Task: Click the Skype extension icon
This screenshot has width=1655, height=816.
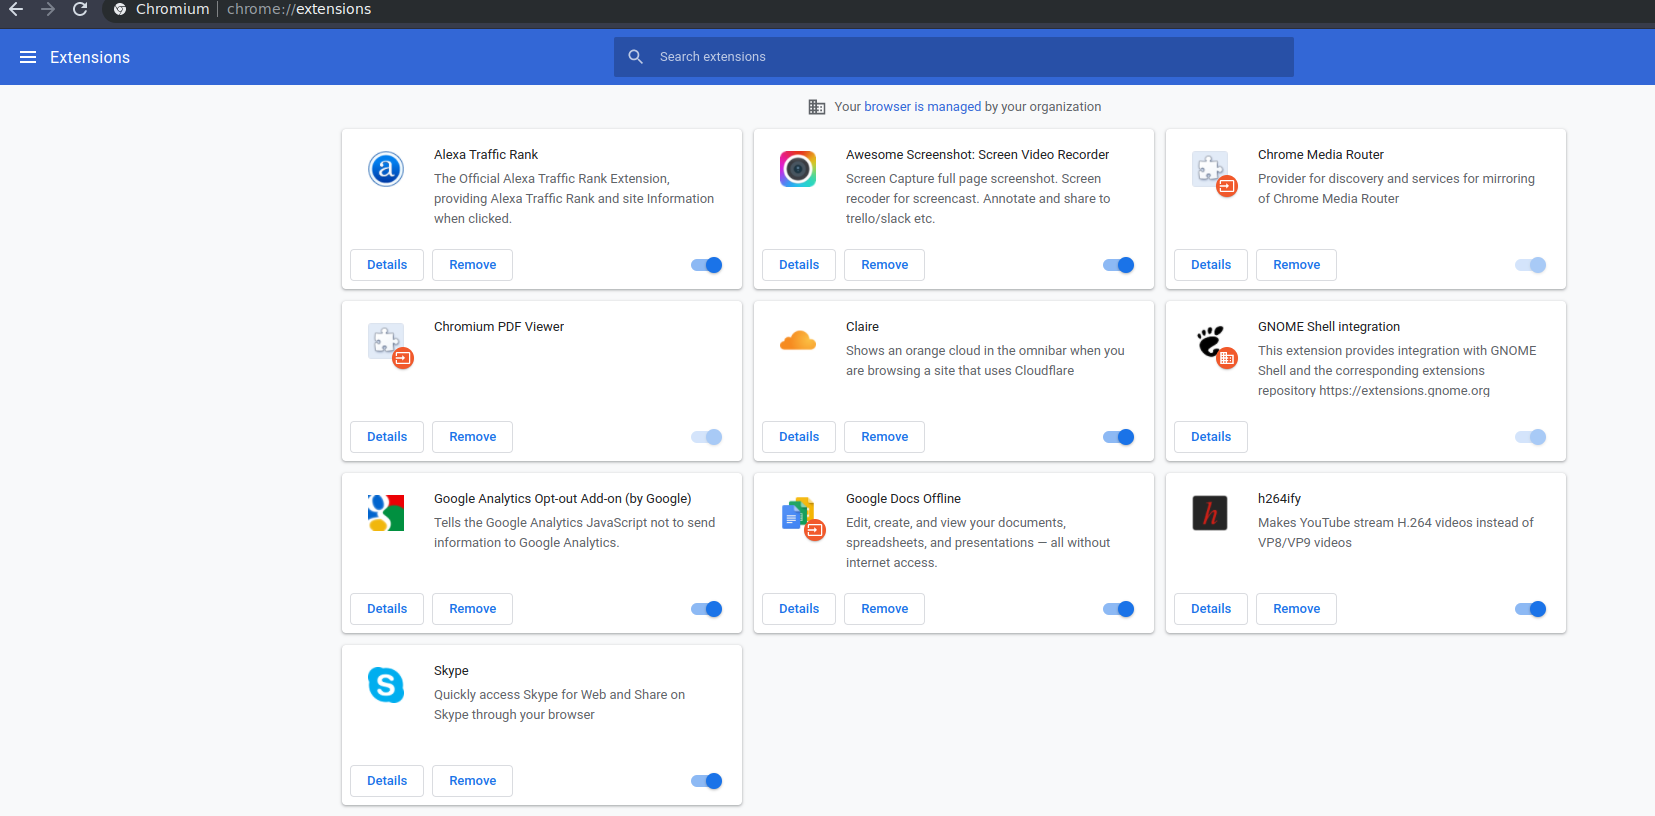Action: coord(386,685)
